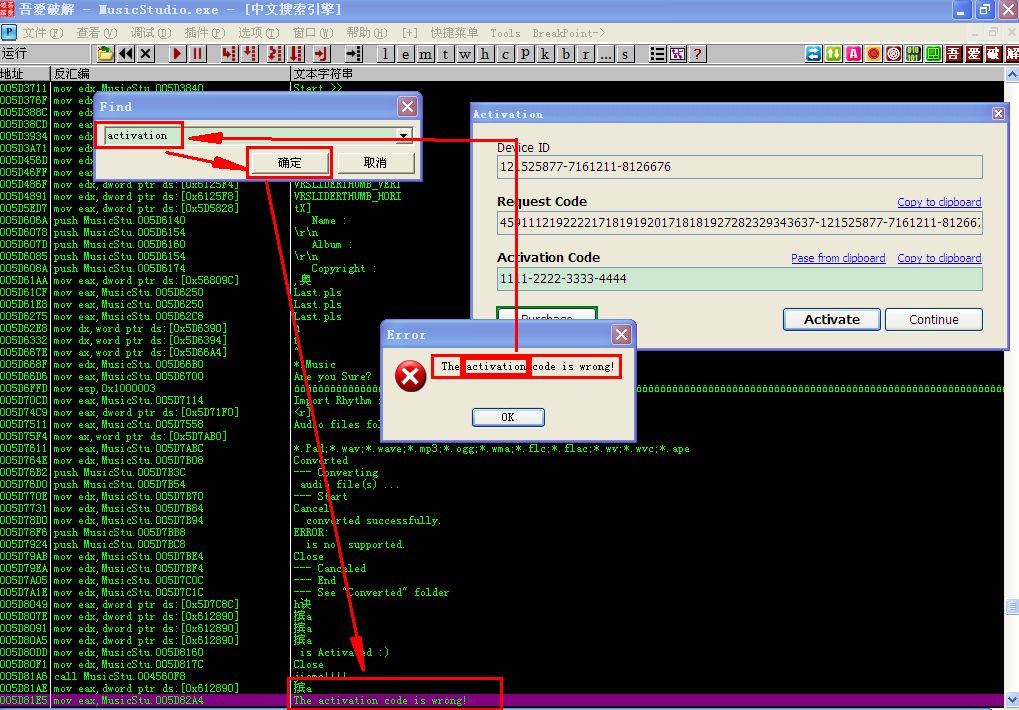Open CPU window with the 'c' button
The image size is (1019, 710).
point(505,54)
